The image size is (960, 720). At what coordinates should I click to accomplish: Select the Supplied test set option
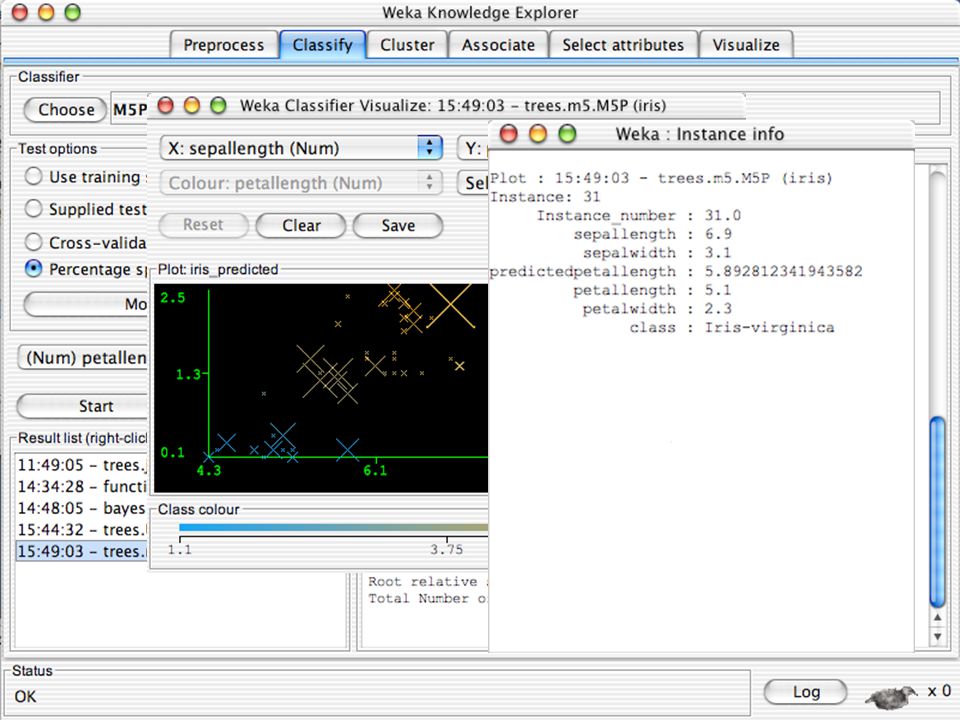click(33, 209)
